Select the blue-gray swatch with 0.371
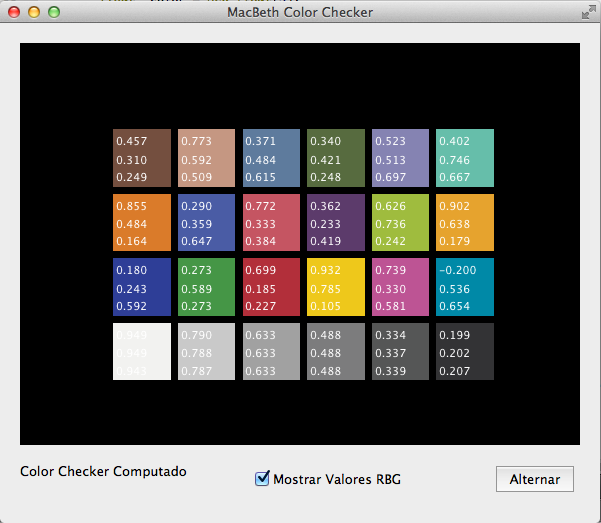The image size is (601, 523). tap(271, 158)
